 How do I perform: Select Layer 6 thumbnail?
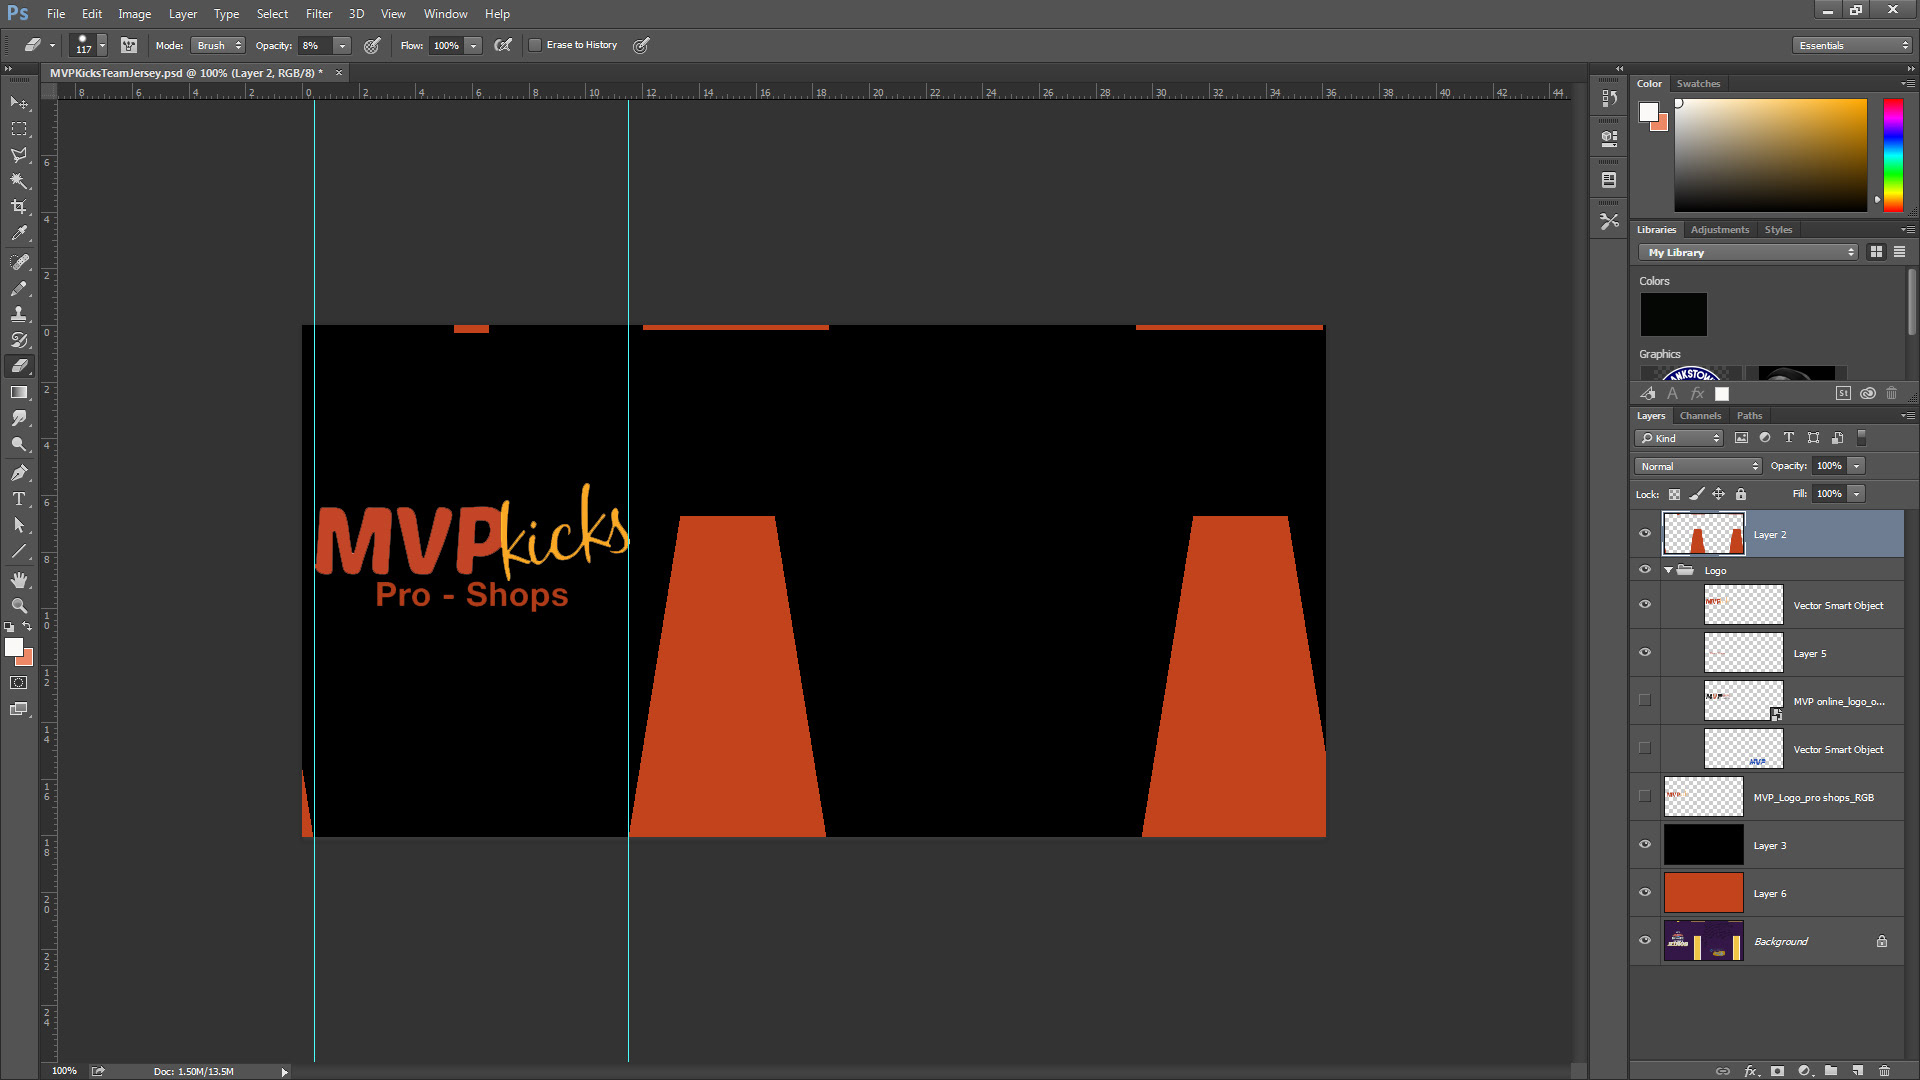tap(1703, 893)
